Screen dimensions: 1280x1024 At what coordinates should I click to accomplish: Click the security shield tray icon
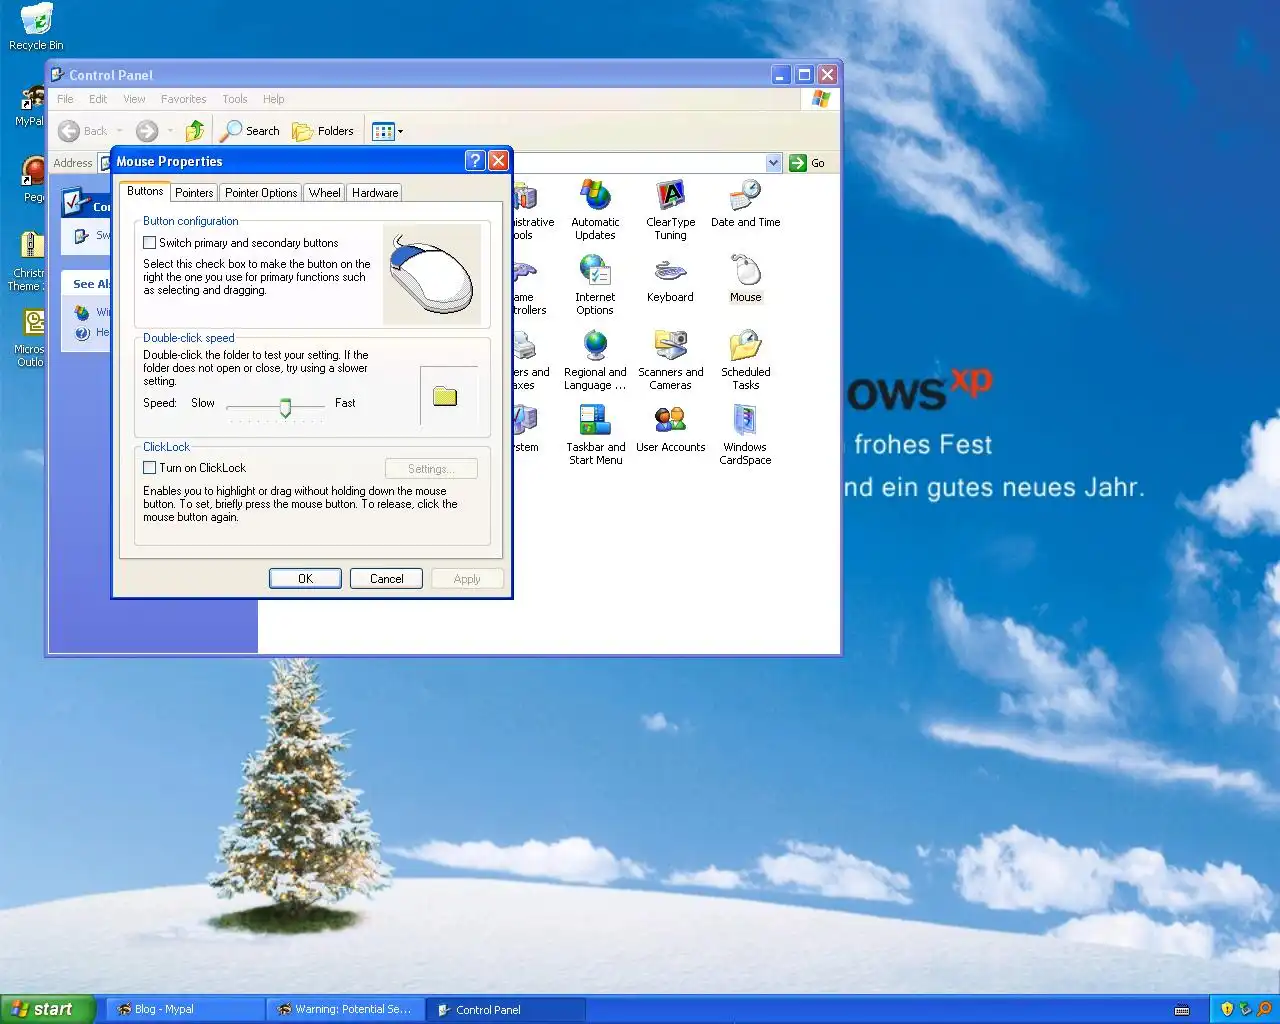pos(1227,1009)
